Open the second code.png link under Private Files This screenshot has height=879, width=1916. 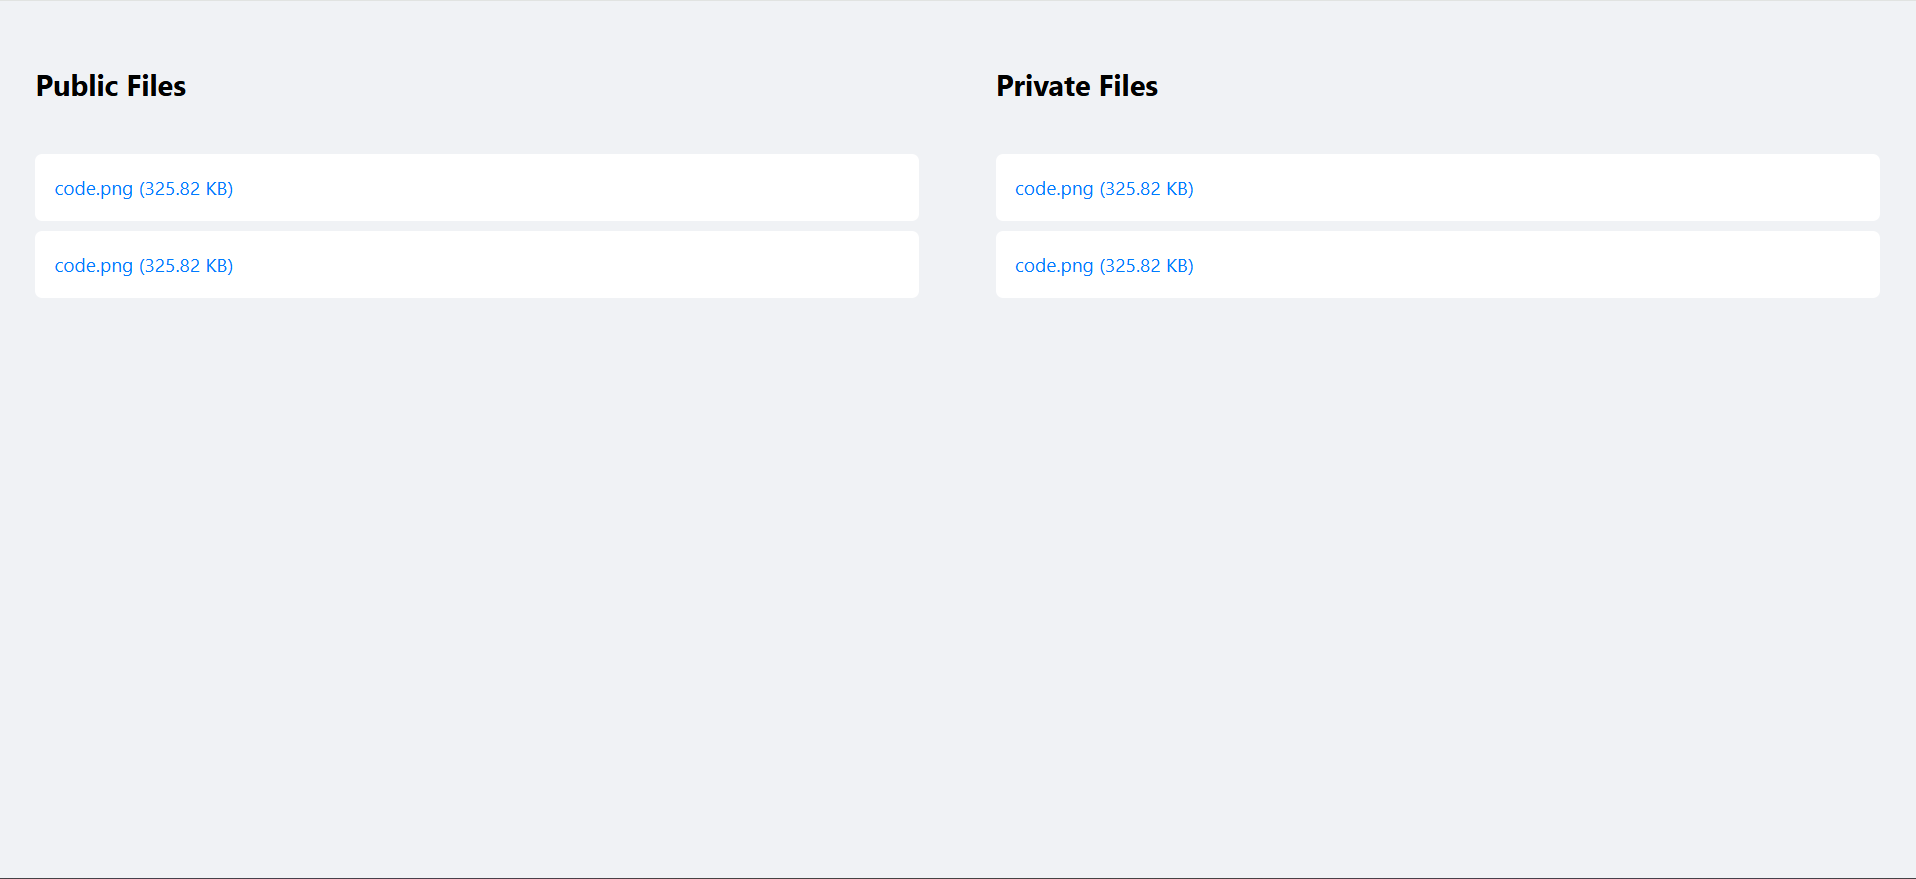(1054, 265)
